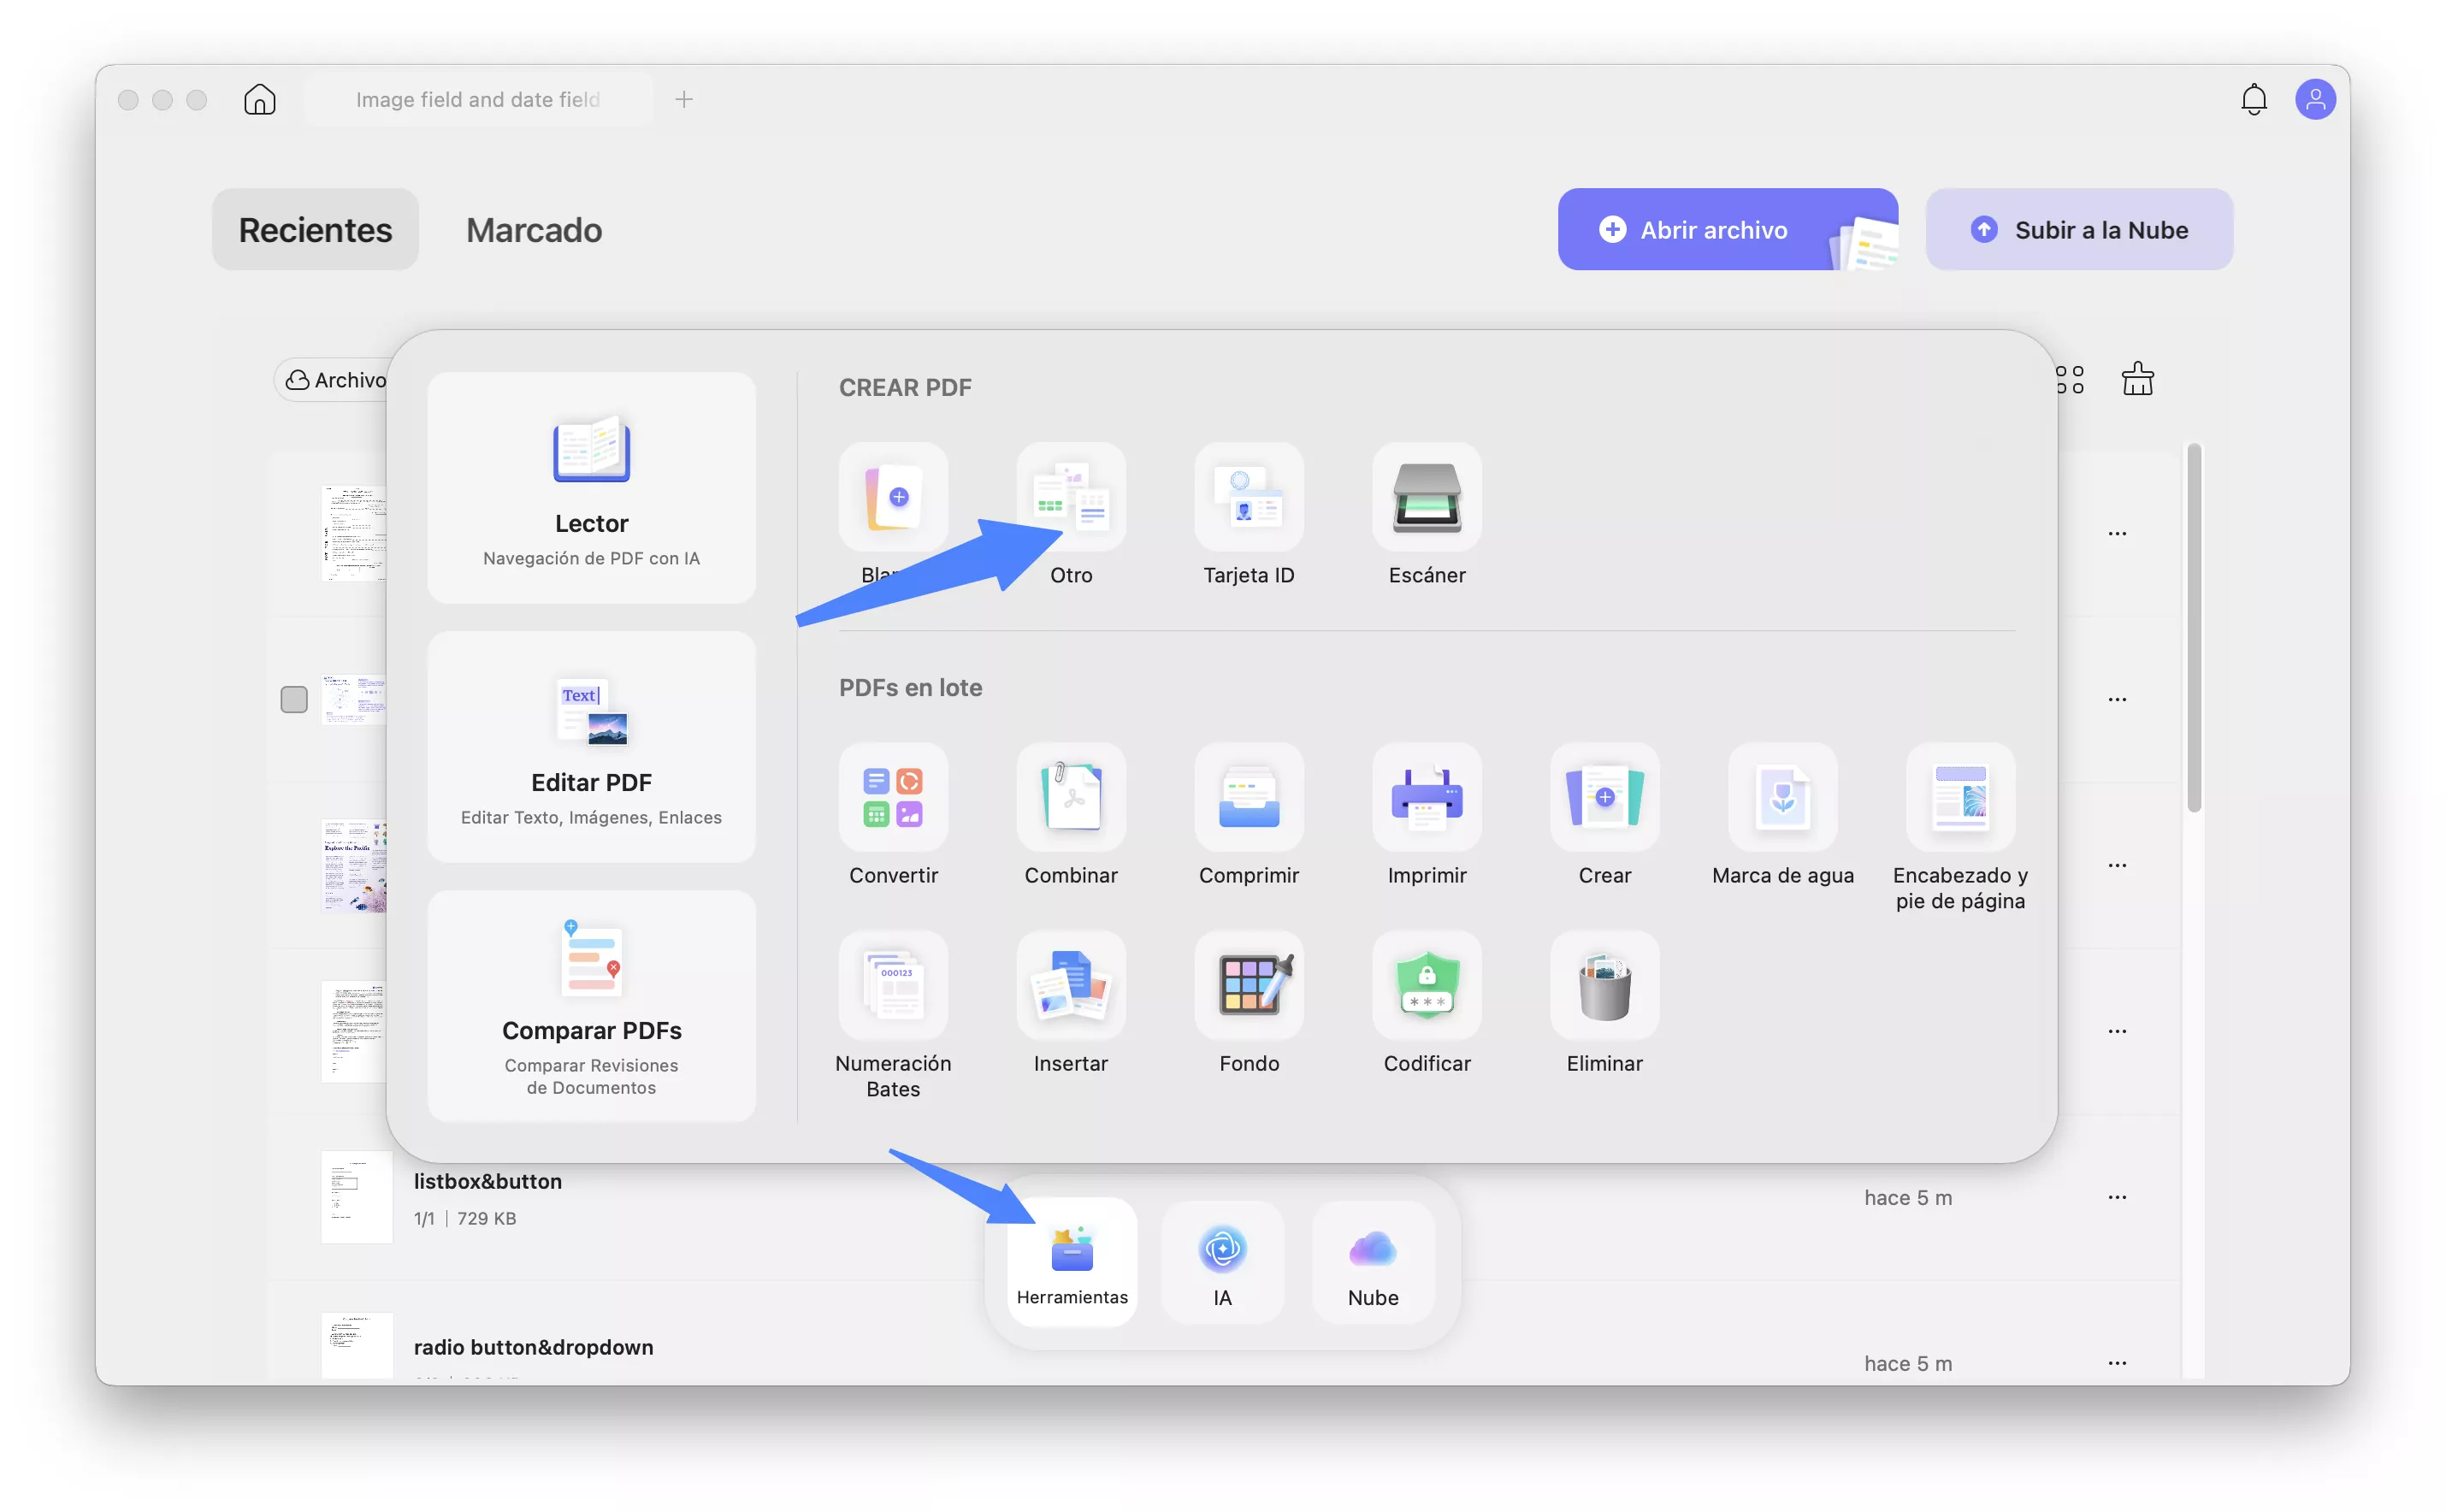This screenshot has height=1512, width=2446.
Task: Select the Codificar batch icon
Action: (x=1426, y=985)
